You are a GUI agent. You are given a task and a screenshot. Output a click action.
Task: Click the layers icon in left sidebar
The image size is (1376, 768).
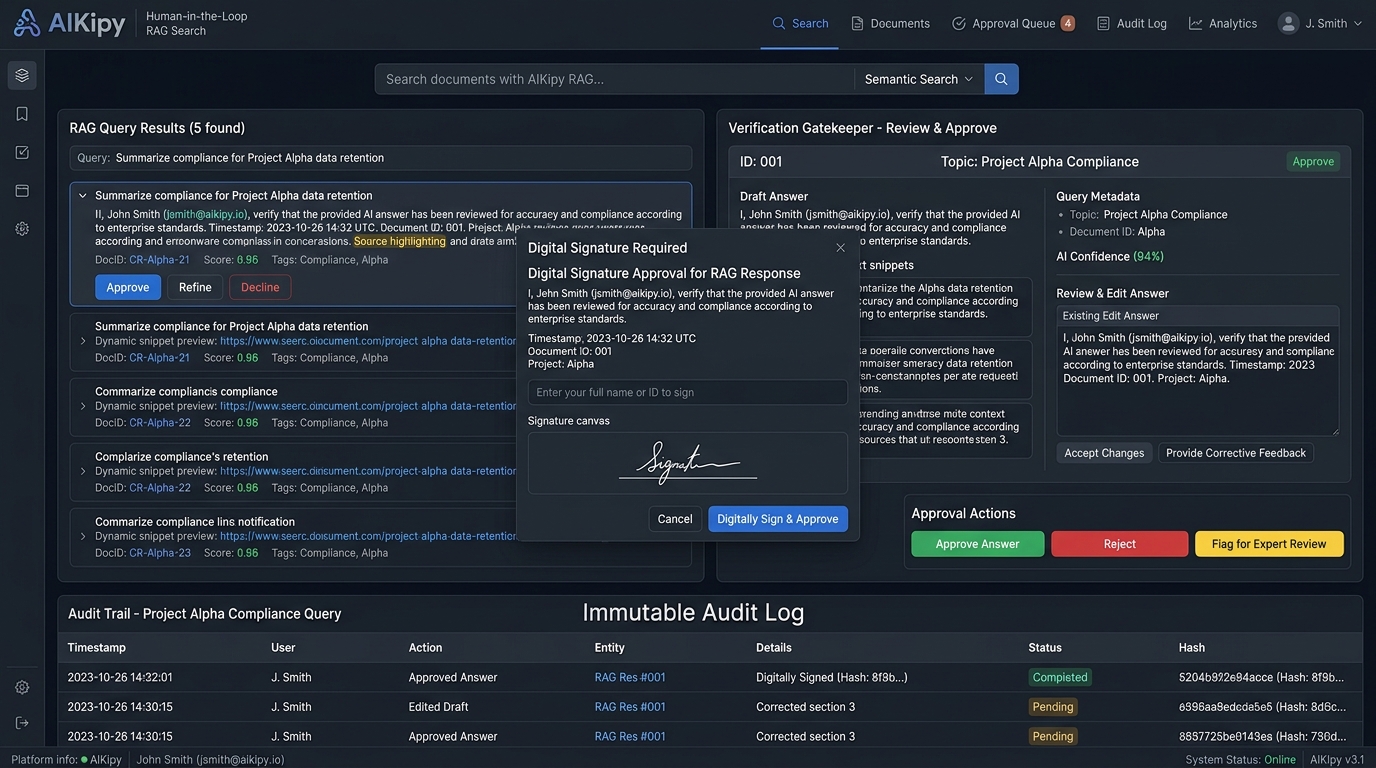pos(22,75)
